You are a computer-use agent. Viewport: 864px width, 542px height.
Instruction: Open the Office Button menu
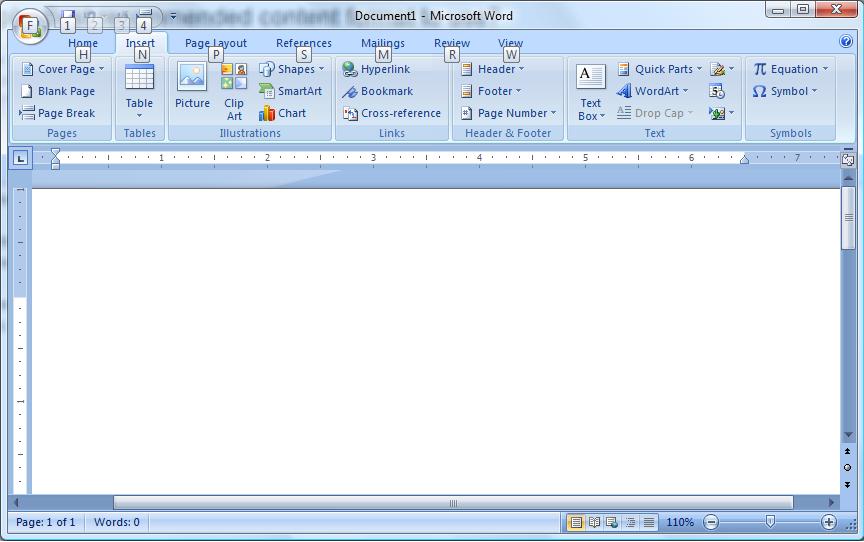click(x=30, y=26)
